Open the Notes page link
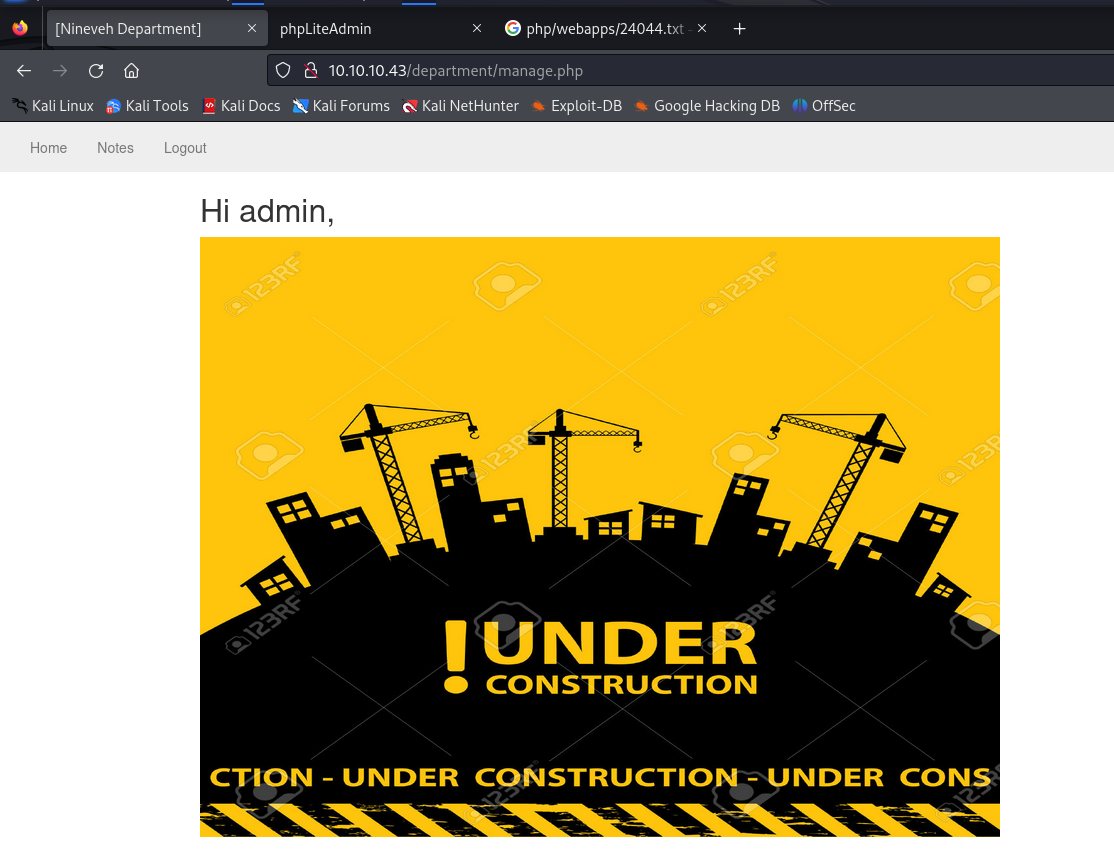Image resolution: width=1114 pixels, height=864 pixels. coord(115,148)
